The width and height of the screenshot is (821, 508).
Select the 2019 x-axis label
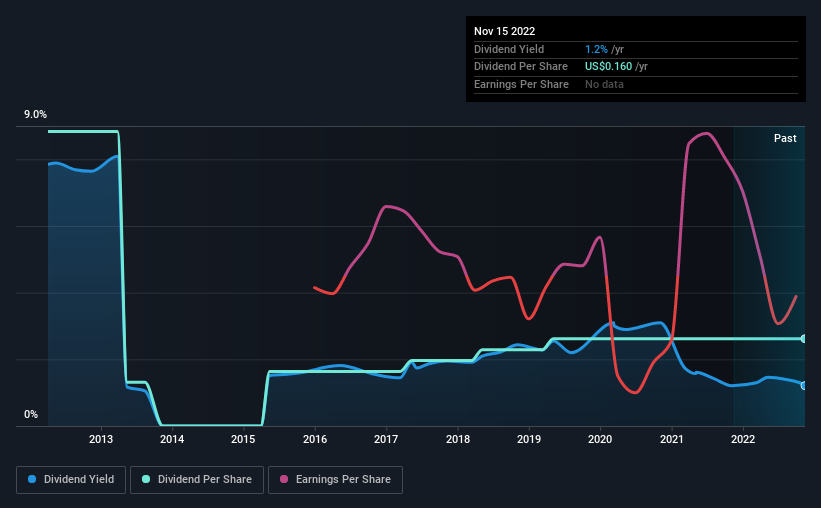(x=529, y=439)
